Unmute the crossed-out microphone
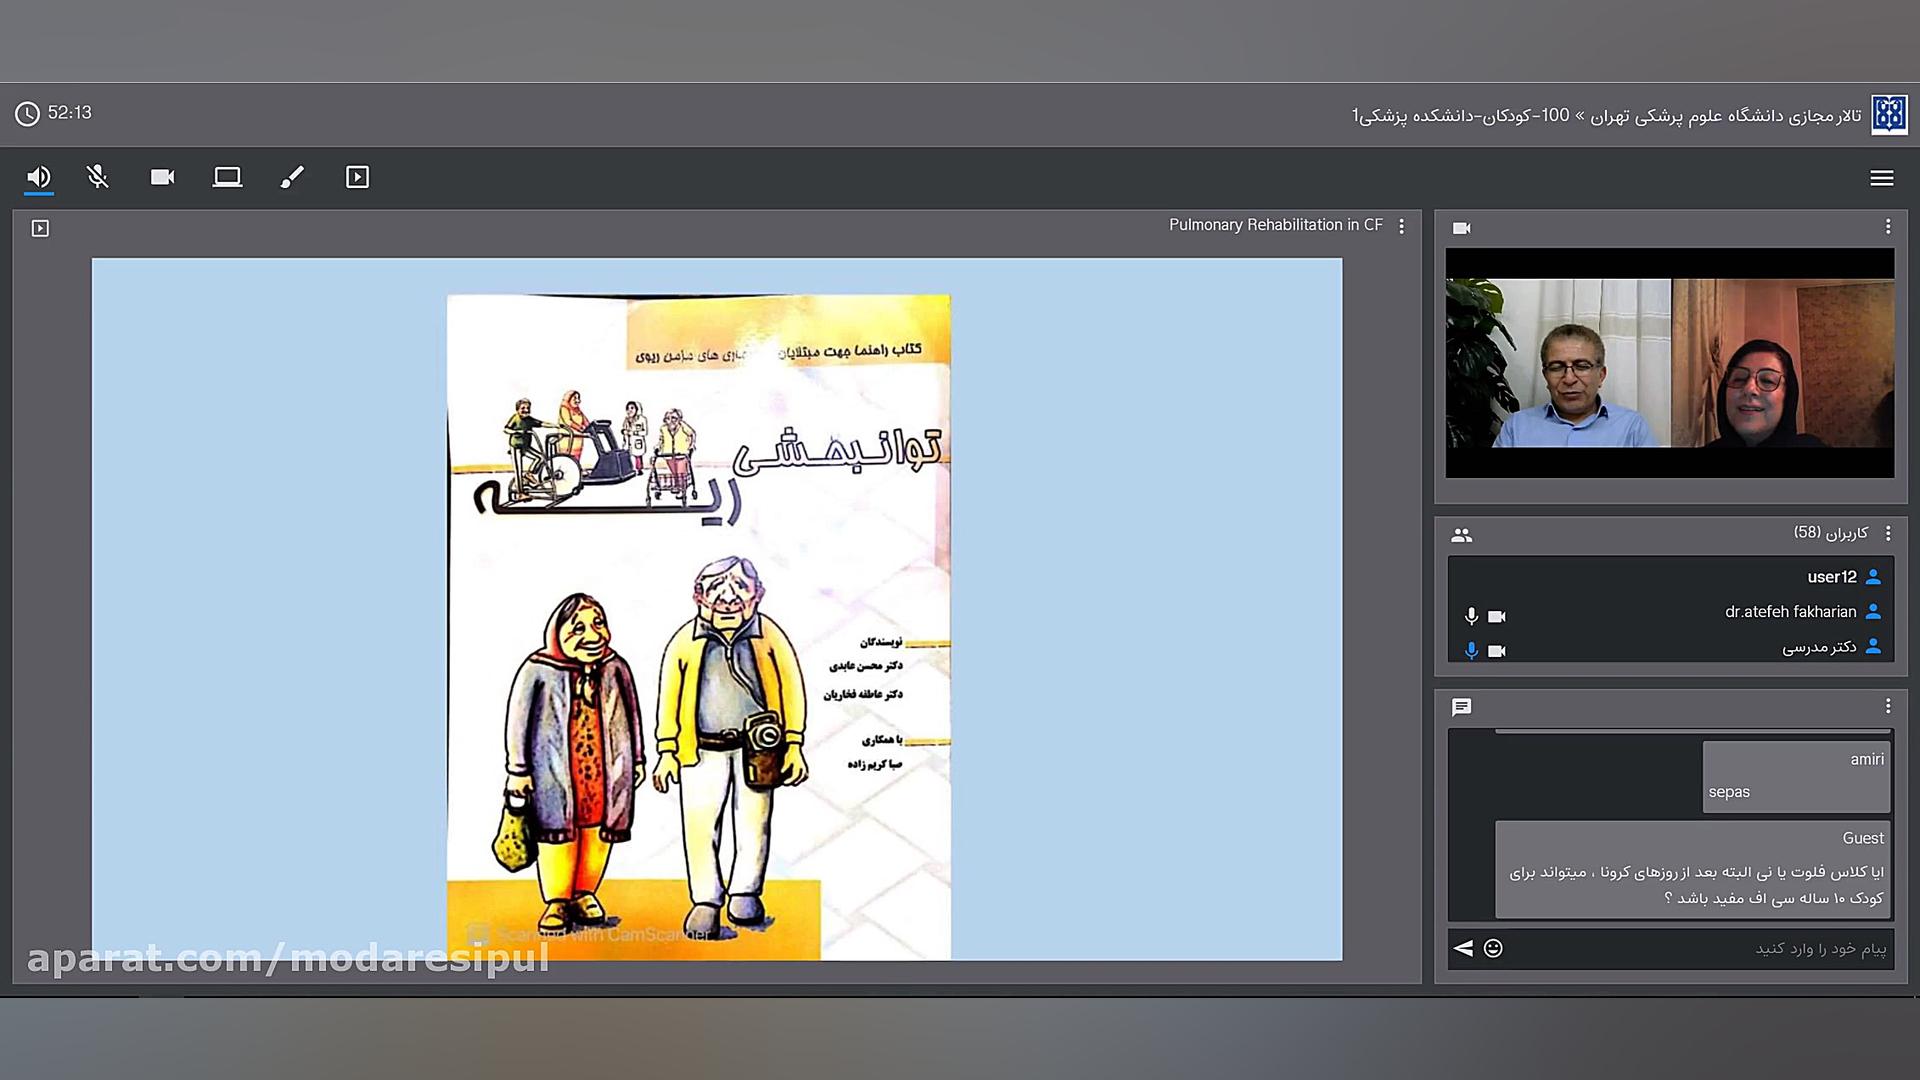 [97, 178]
